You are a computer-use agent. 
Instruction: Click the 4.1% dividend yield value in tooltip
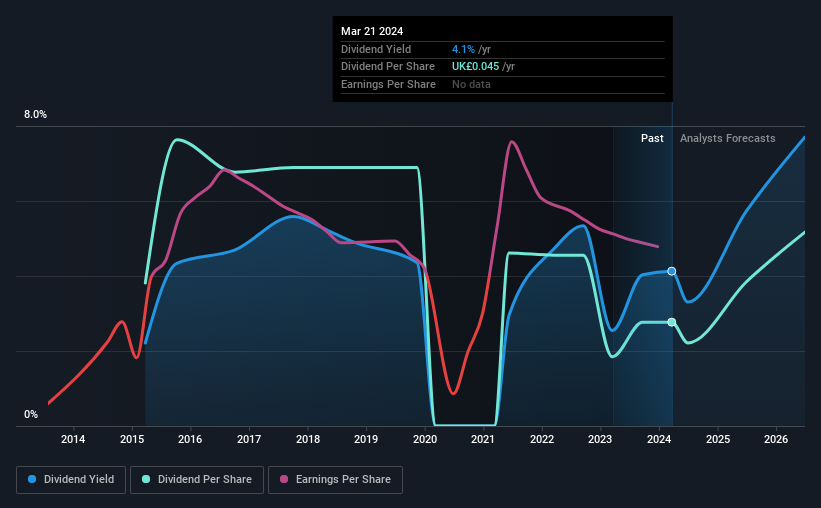click(x=463, y=49)
